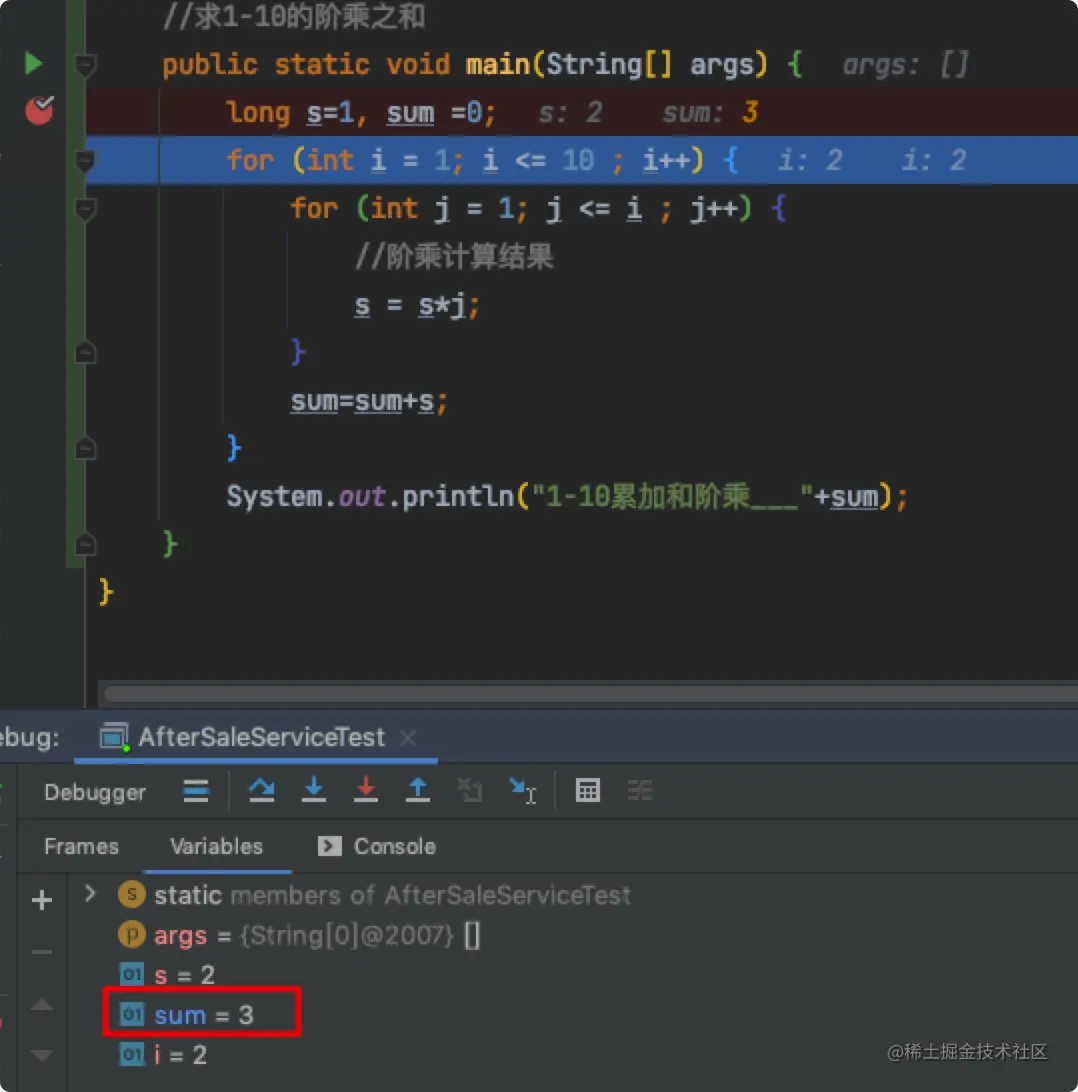
Task: Click the fold end marker of the inner loop
Action: point(85,353)
